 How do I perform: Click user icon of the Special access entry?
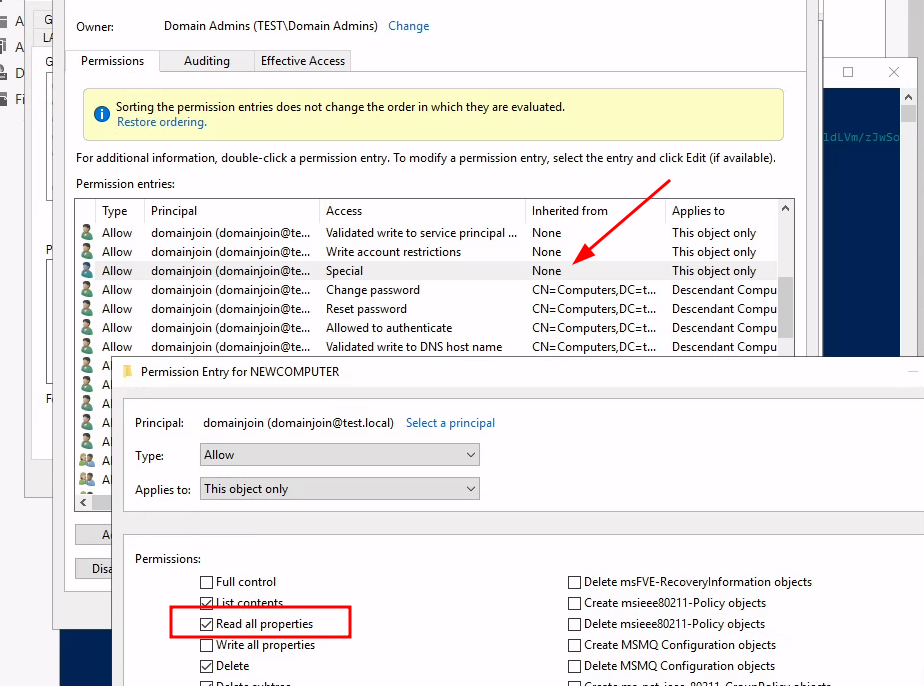point(87,271)
